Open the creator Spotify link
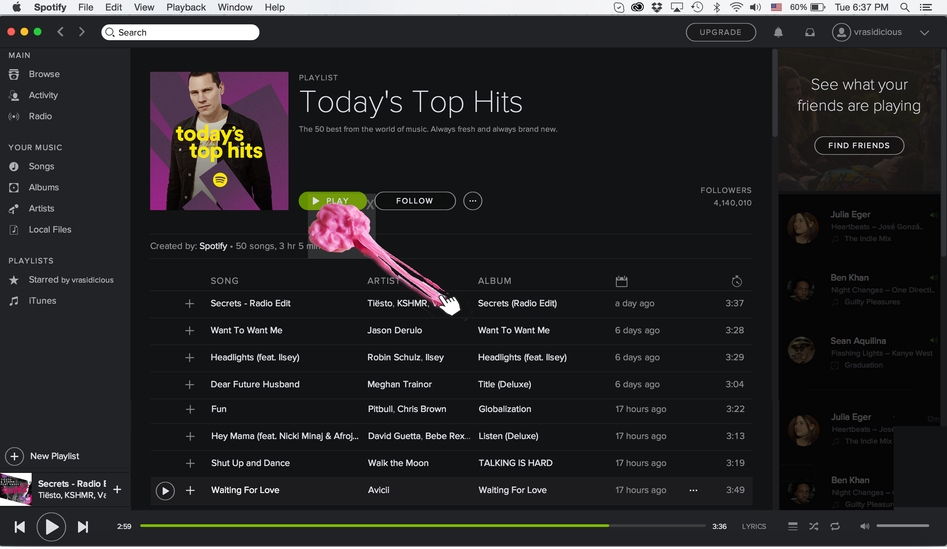947x549 pixels. 213,246
